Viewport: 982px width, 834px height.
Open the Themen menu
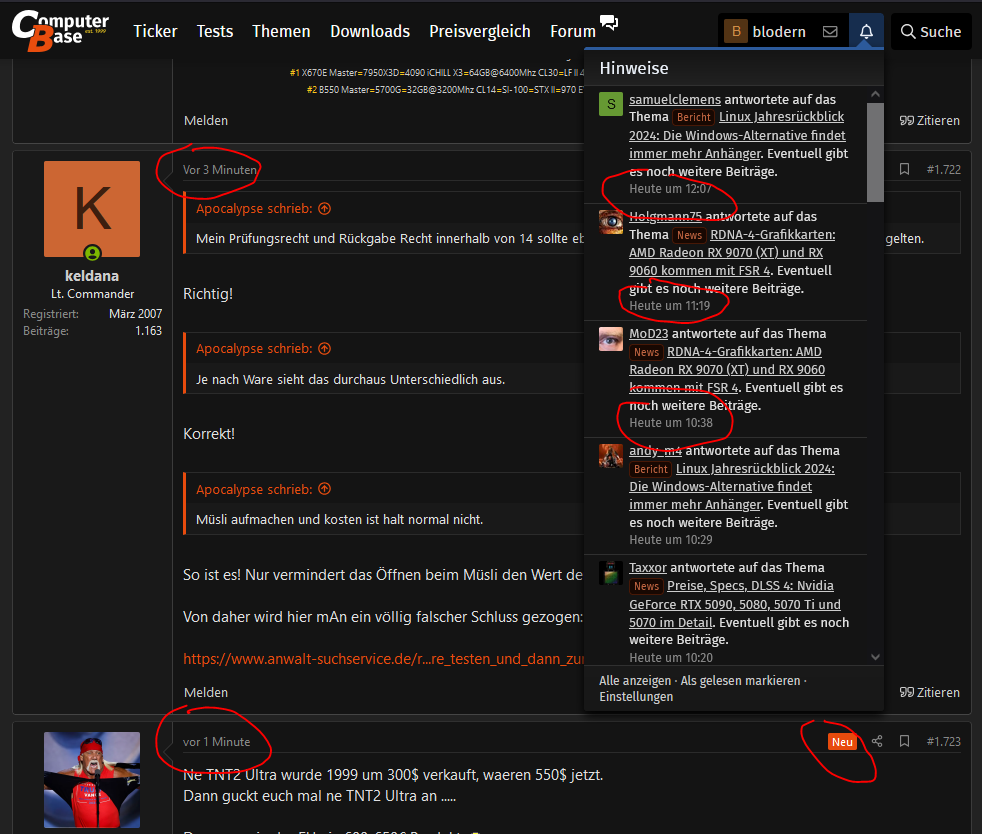coord(281,31)
